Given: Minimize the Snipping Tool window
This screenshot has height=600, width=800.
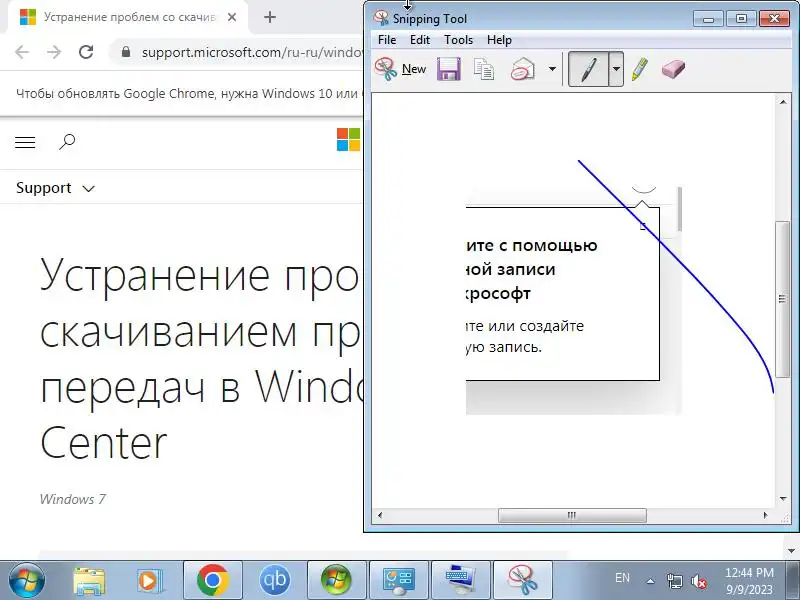Looking at the screenshot, I should pos(708,19).
